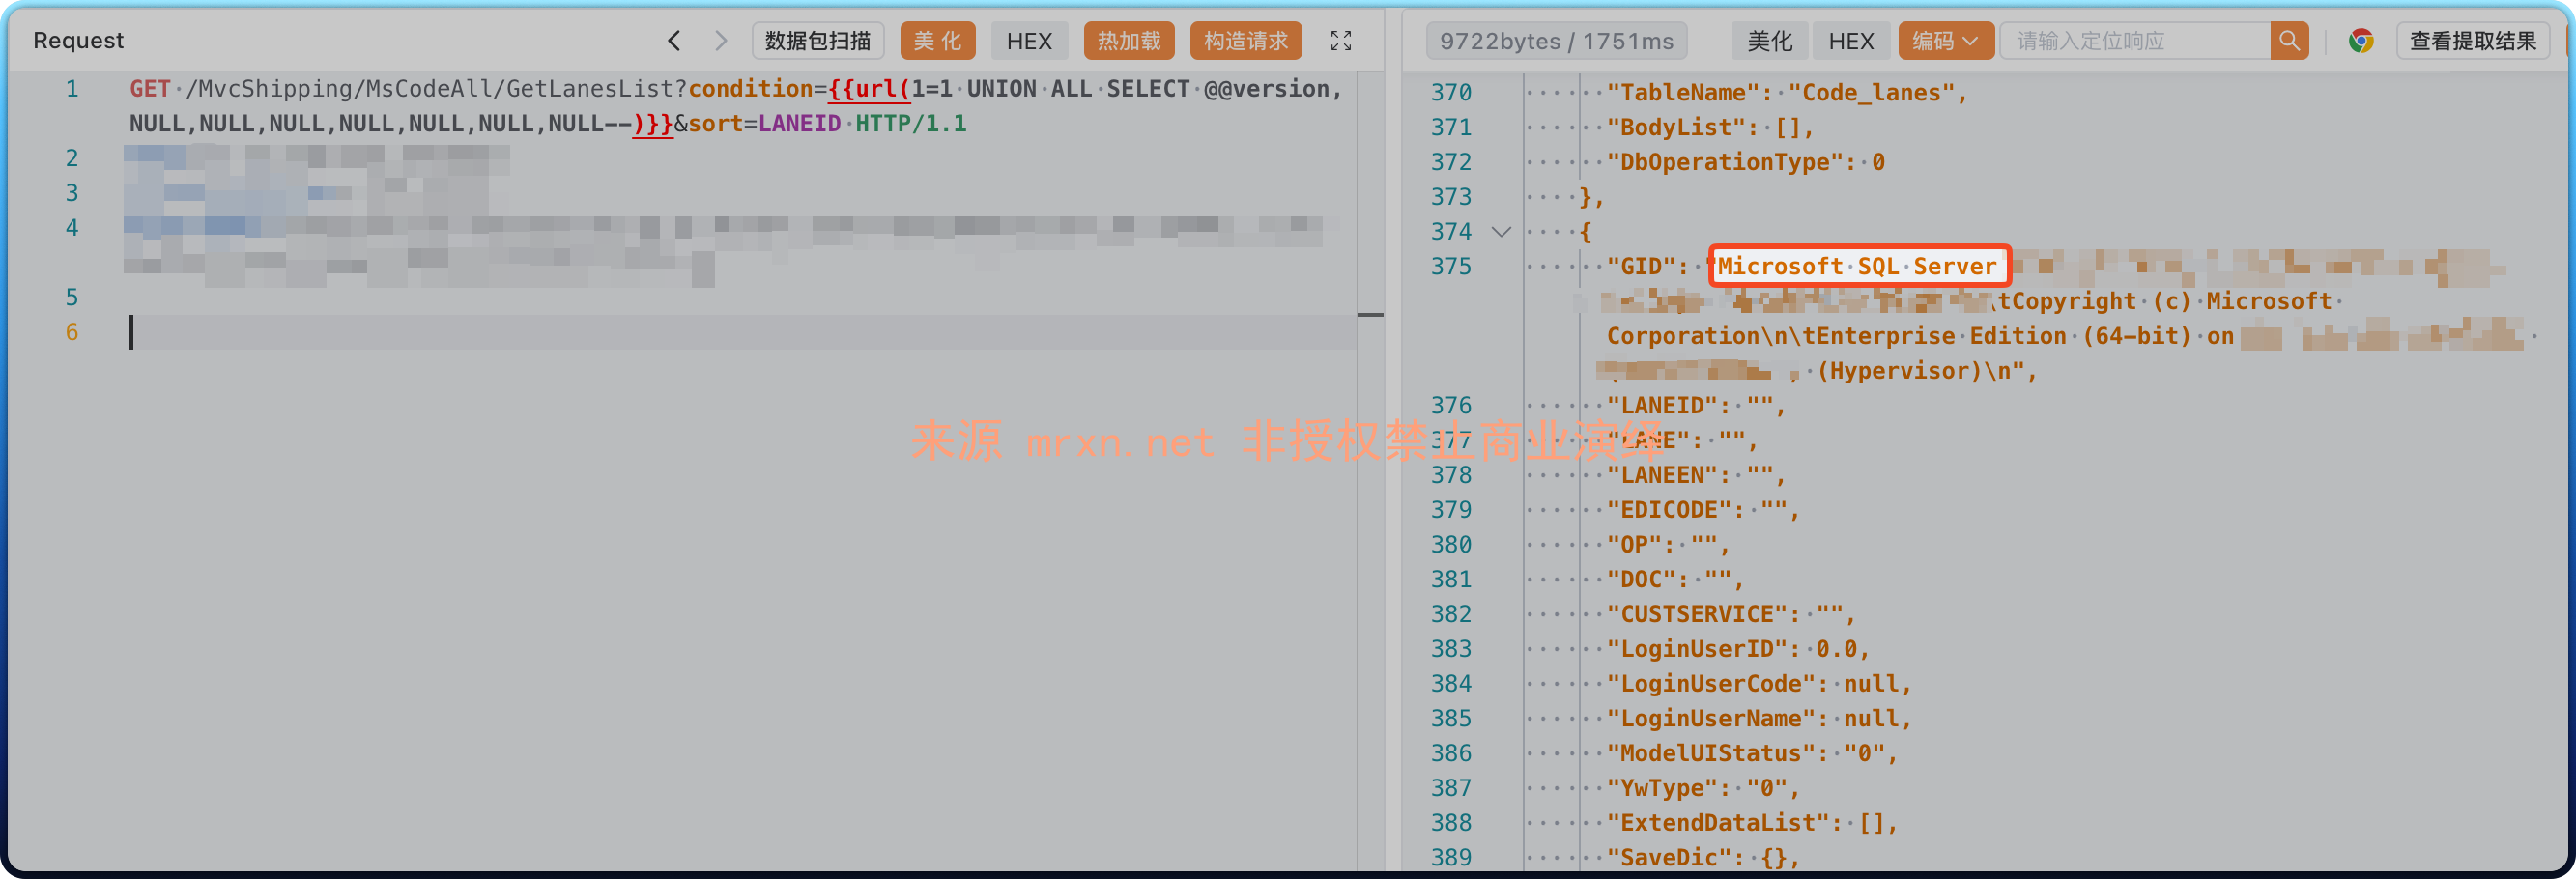The height and width of the screenshot is (879, 2576).
Task: Toggle 构造请求 option
Action: pos(1245,41)
